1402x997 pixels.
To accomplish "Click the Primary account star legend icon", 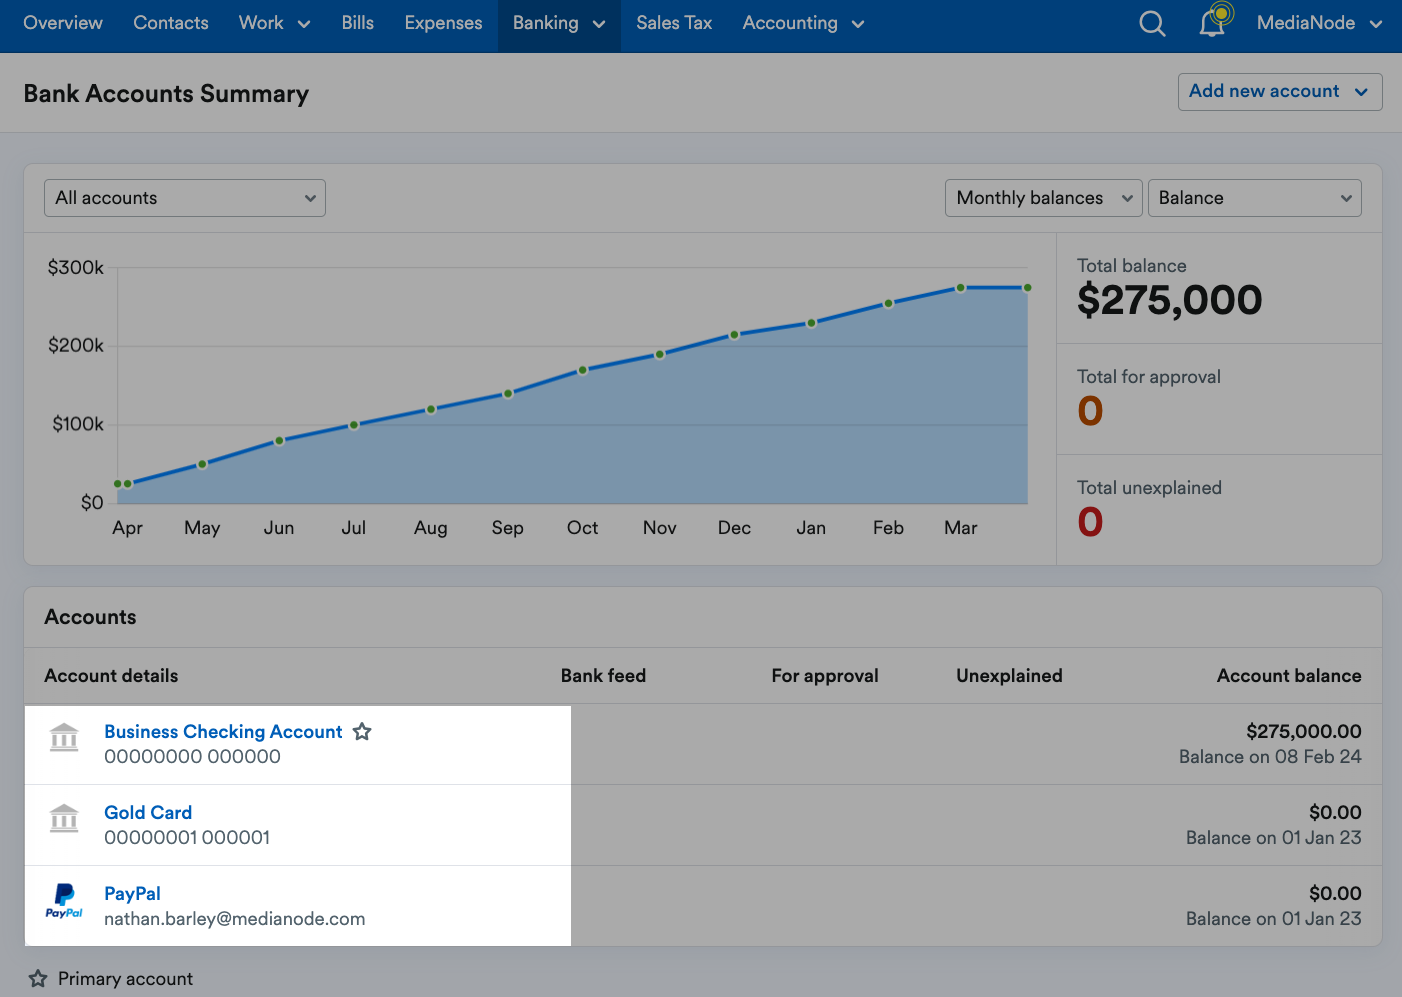I will coord(37,978).
